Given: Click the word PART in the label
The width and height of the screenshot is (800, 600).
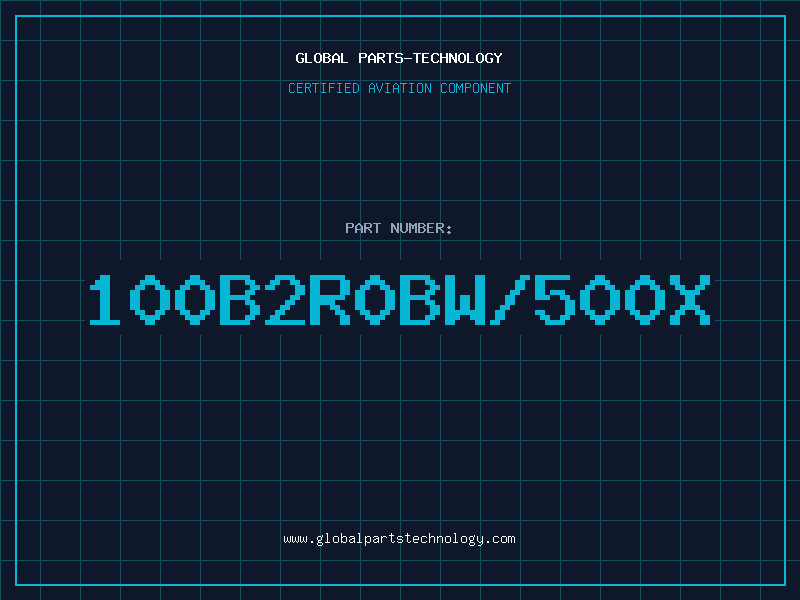Looking at the screenshot, I should point(363,228).
